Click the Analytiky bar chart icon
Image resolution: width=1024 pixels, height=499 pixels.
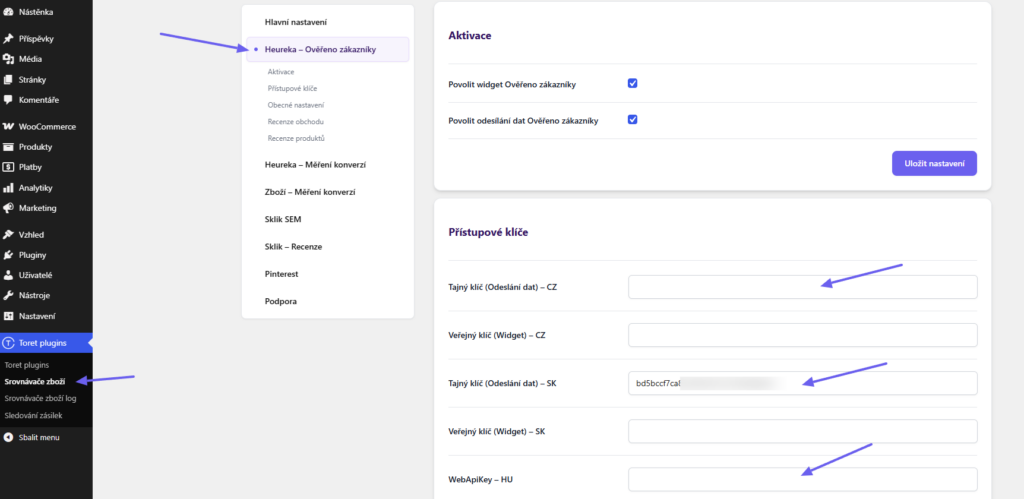(8, 188)
